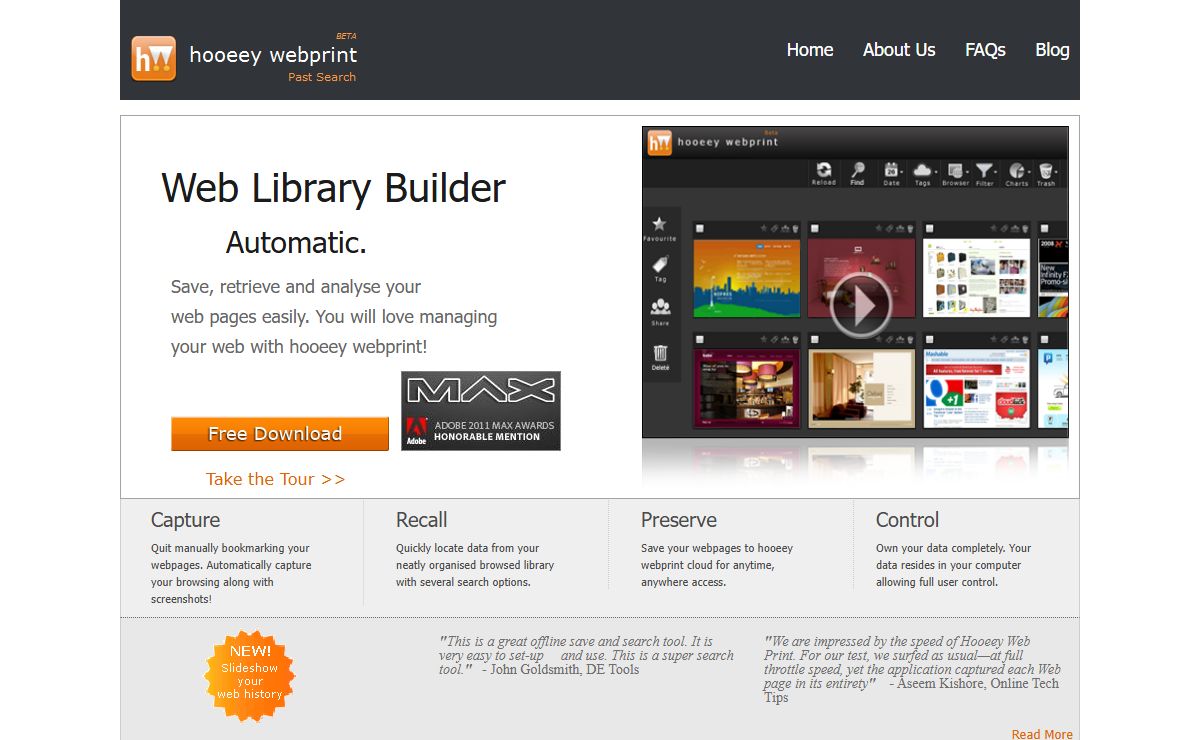The width and height of the screenshot is (1200, 740).
Task: Tick the checkbox above the white product grid thumbnail
Action: pos(930,228)
